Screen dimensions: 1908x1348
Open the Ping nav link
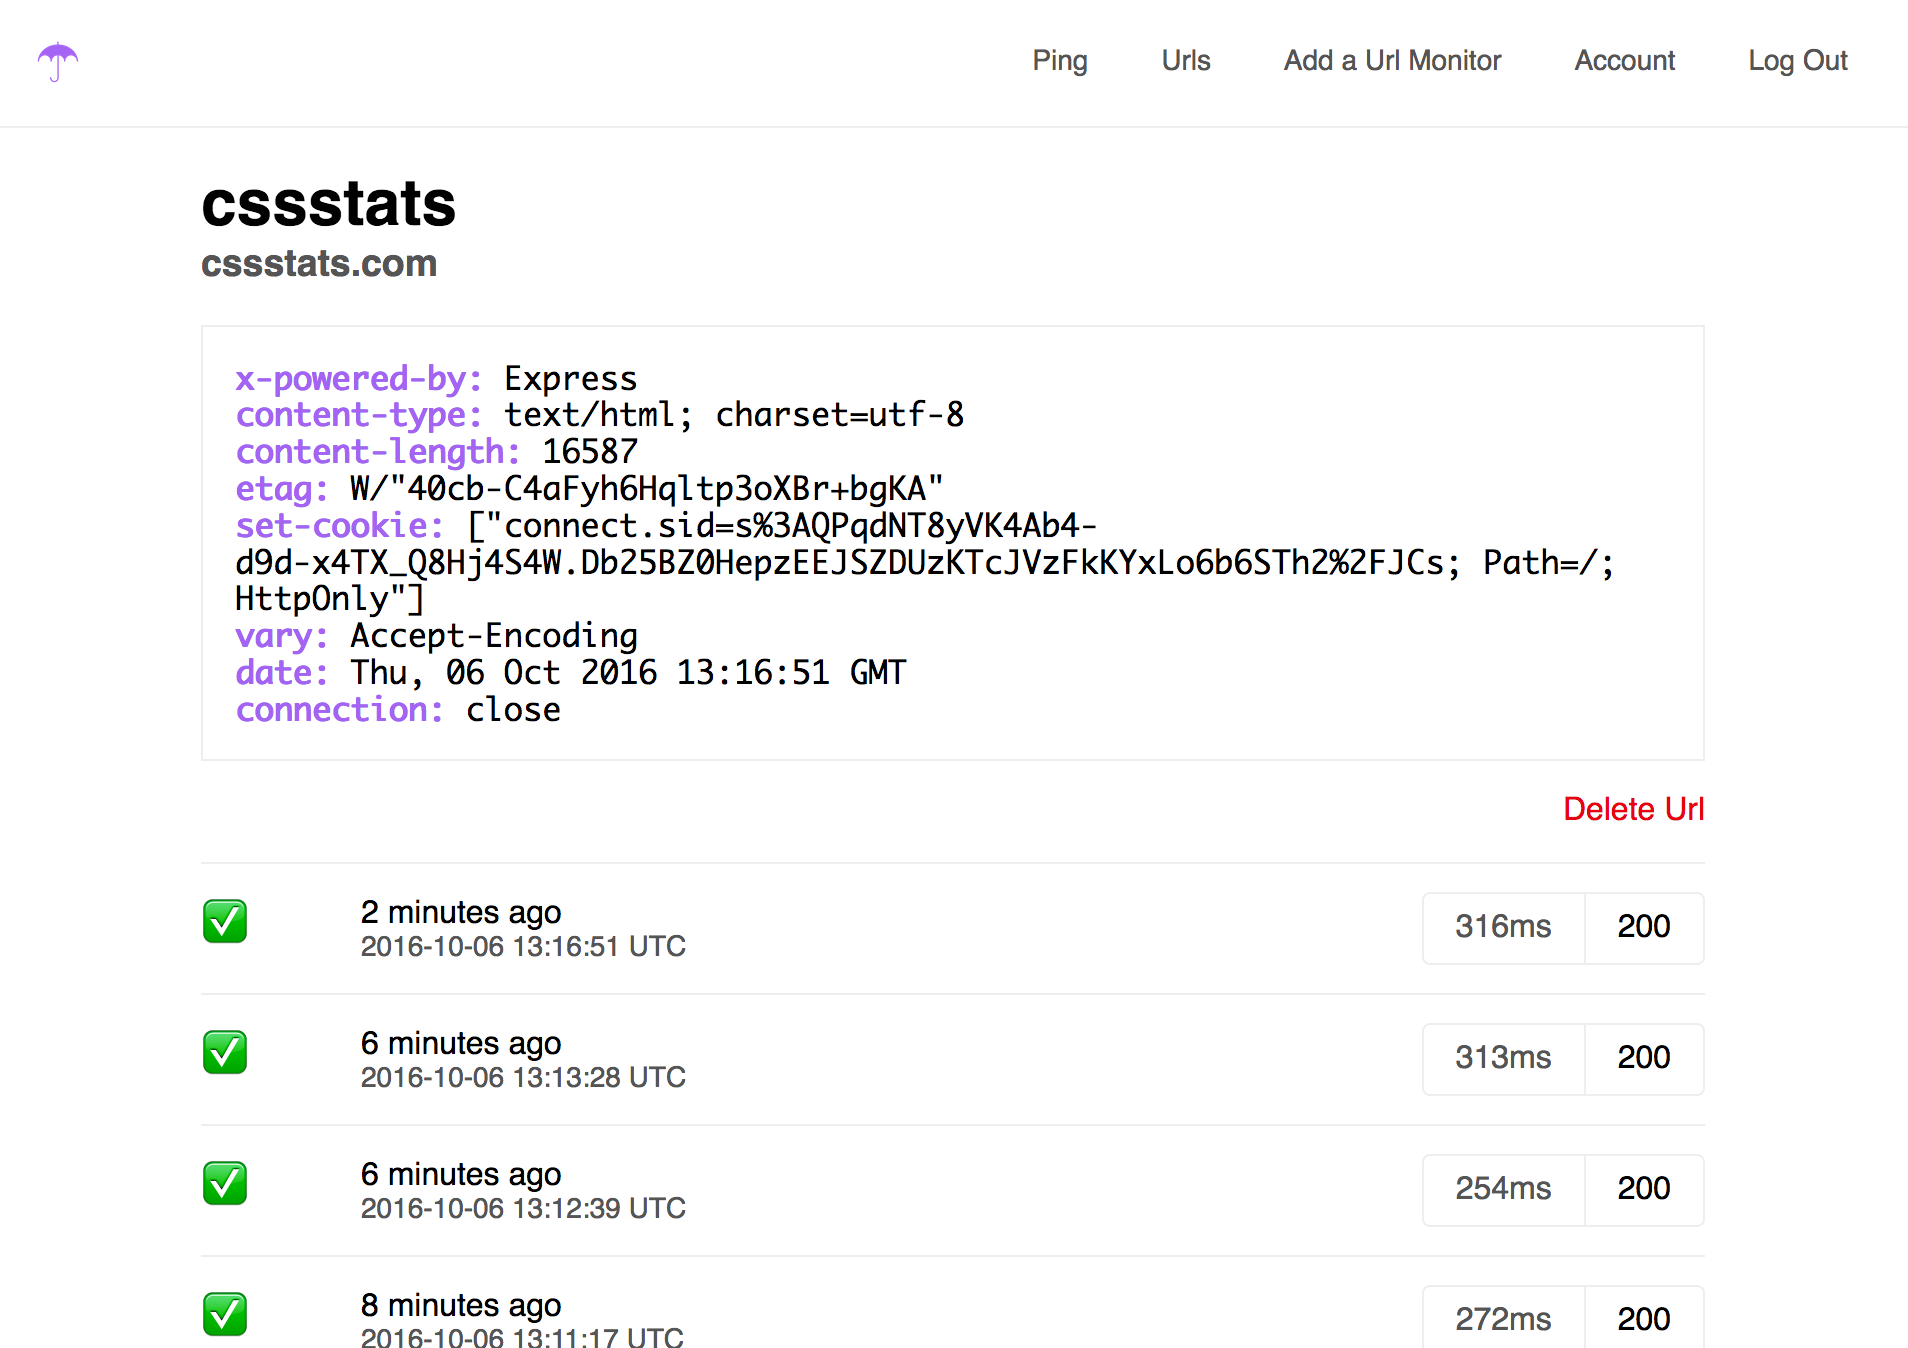[1060, 61]
